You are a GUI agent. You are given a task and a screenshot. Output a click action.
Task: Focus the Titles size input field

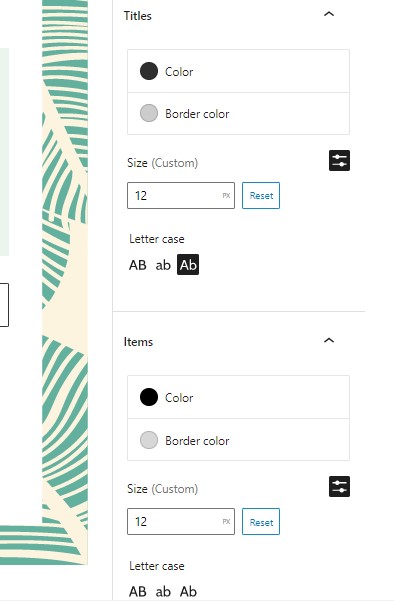[x=181, y=195]
